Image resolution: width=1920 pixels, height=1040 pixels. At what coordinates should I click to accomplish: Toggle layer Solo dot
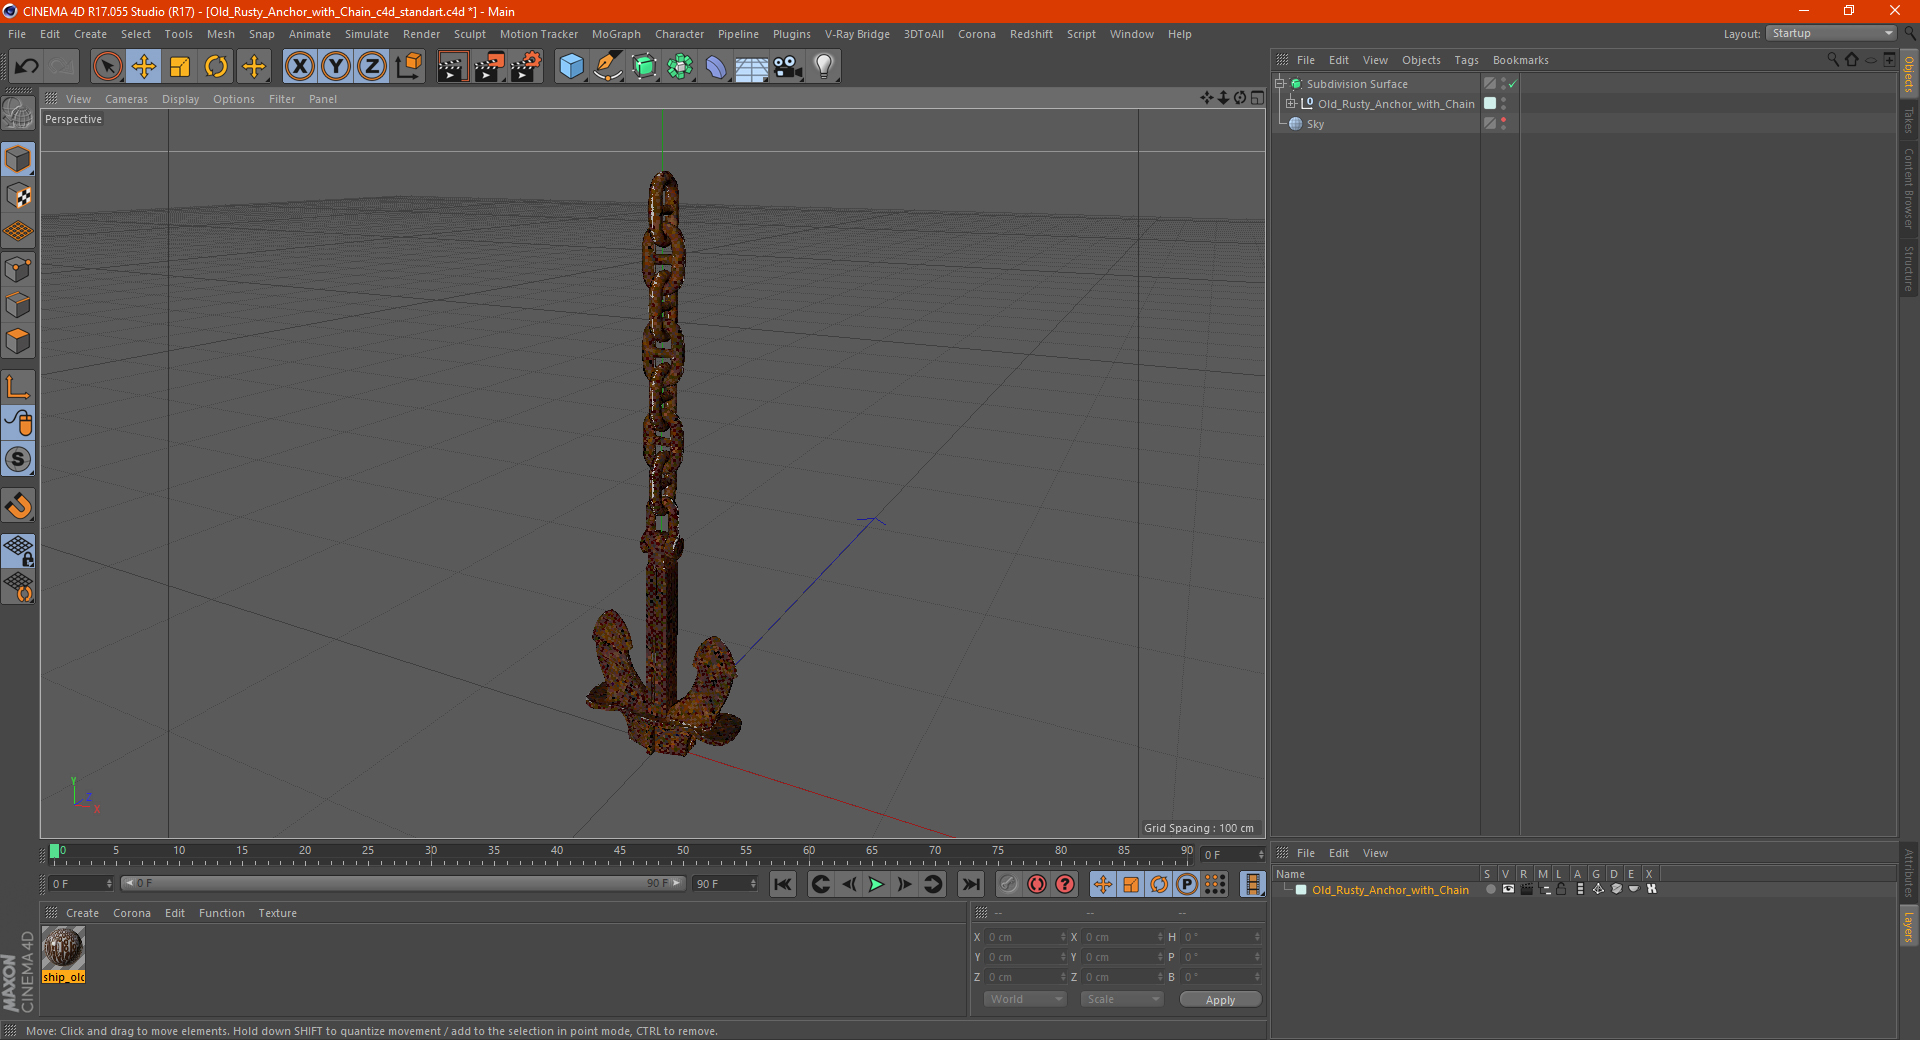1490,889
